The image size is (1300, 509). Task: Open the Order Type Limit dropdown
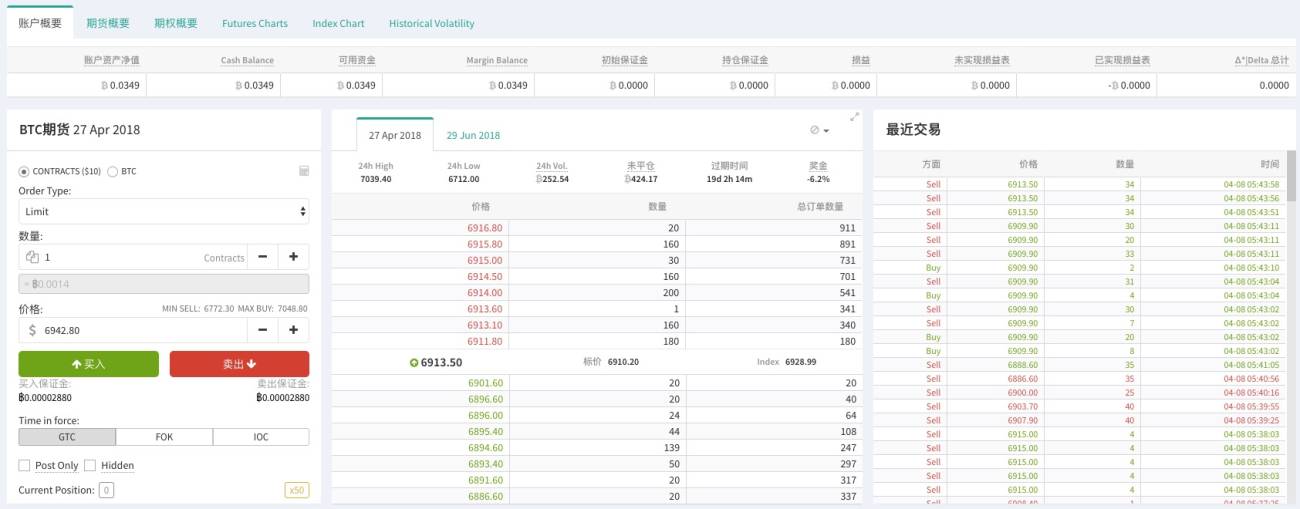tap(164, 211)
